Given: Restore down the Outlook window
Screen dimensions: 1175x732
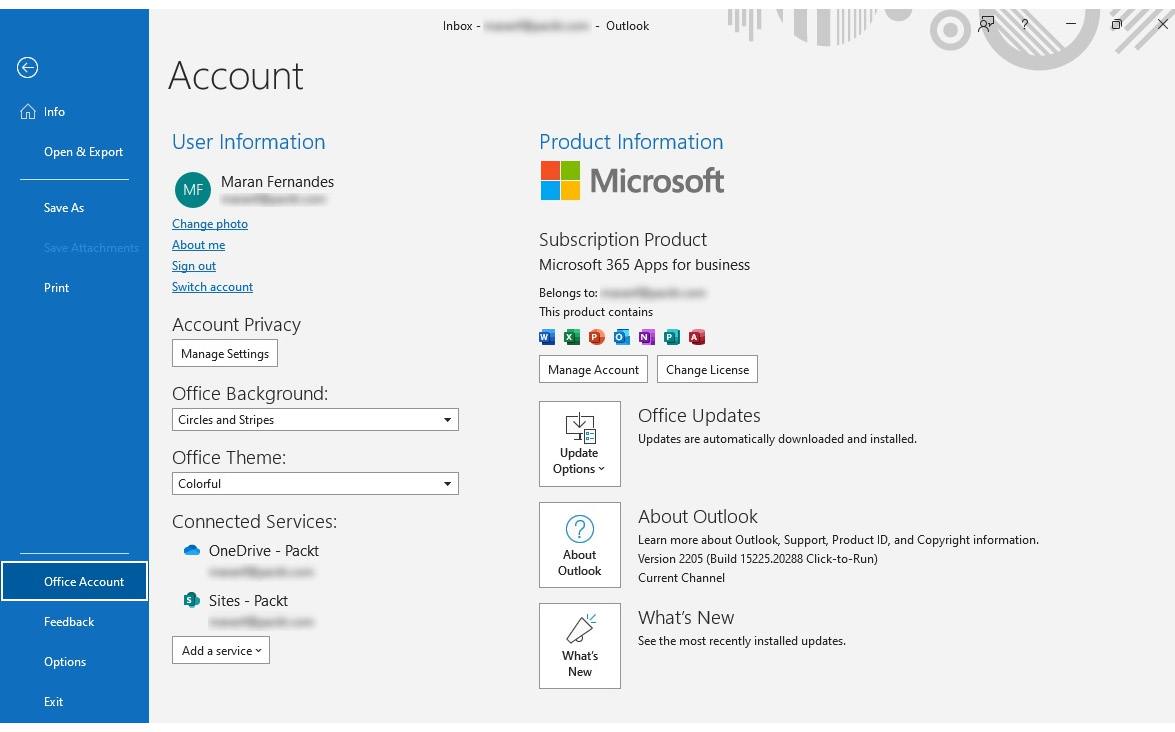Looking at the screenshot, I should pos(1117,24).
